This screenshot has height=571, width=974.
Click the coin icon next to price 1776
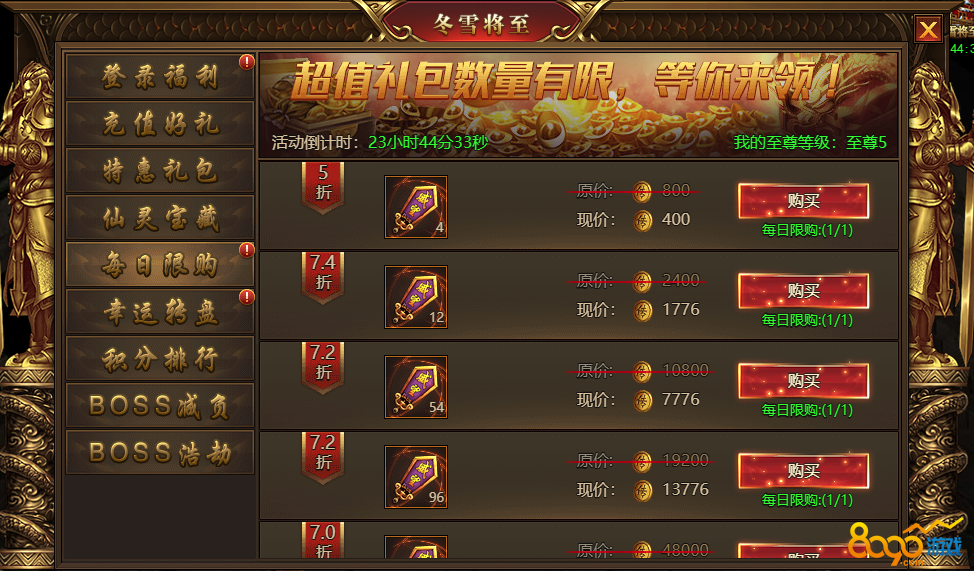(x=642, y=311)
